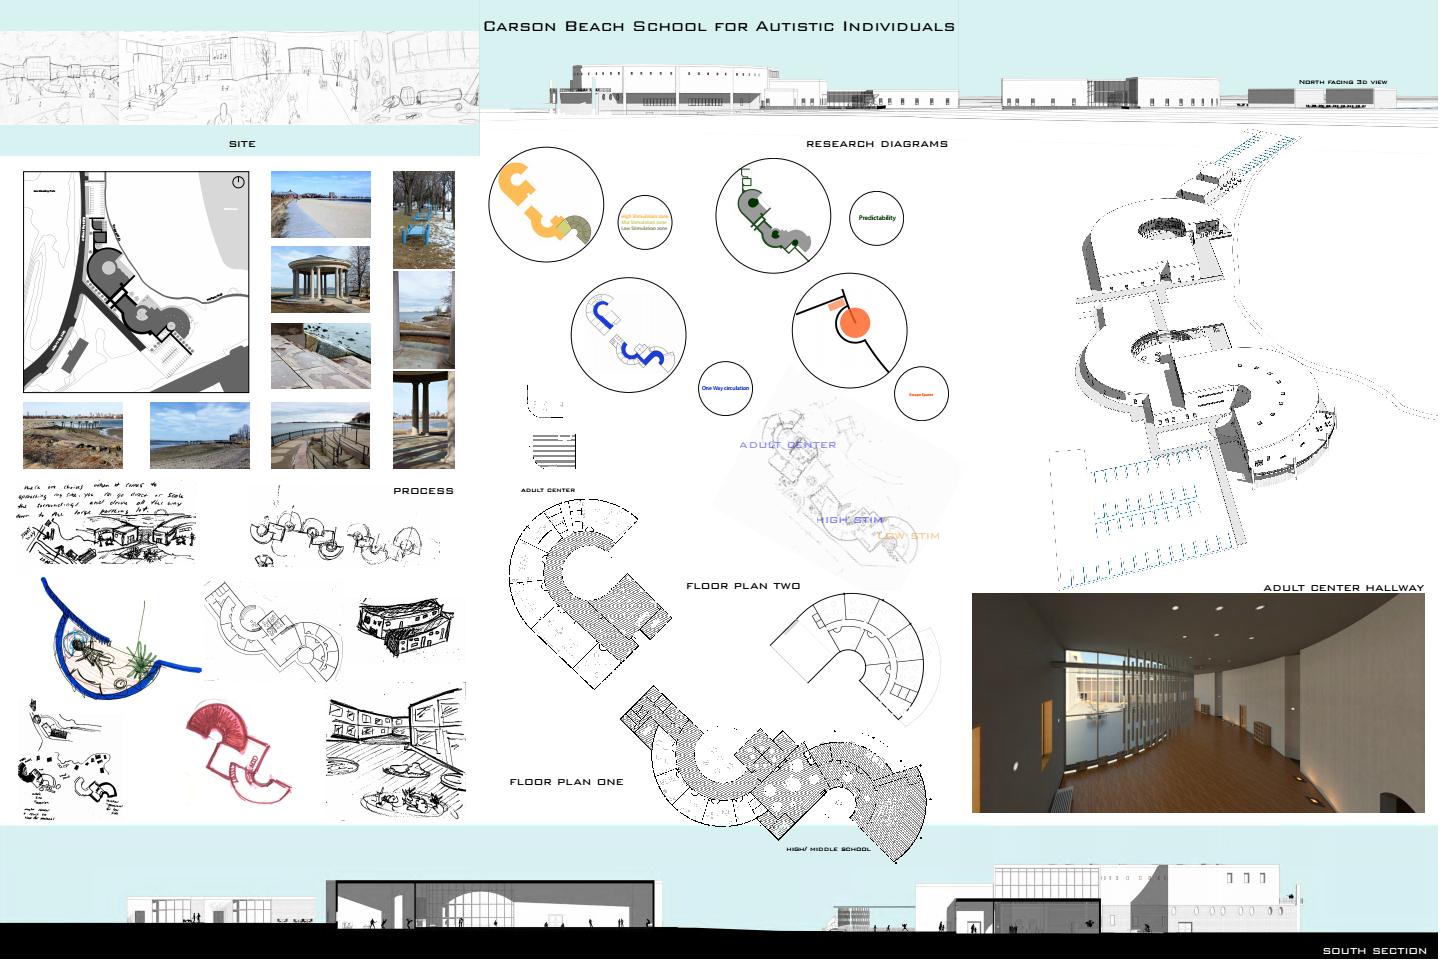This screenshot has width=1440, height=960.
Task: Click the Predictability research diagram circle
Action: tap(876, 217)
